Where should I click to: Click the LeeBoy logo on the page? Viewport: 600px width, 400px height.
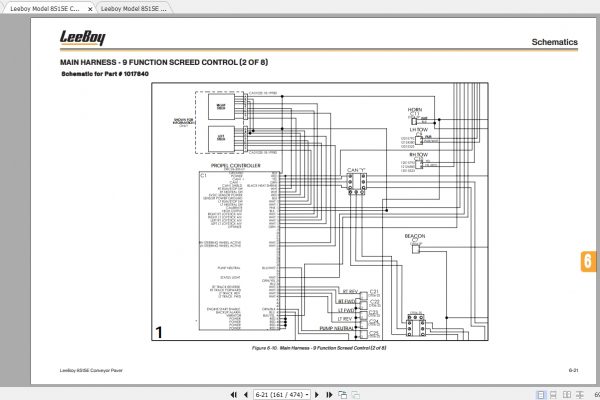coord(82,38)
